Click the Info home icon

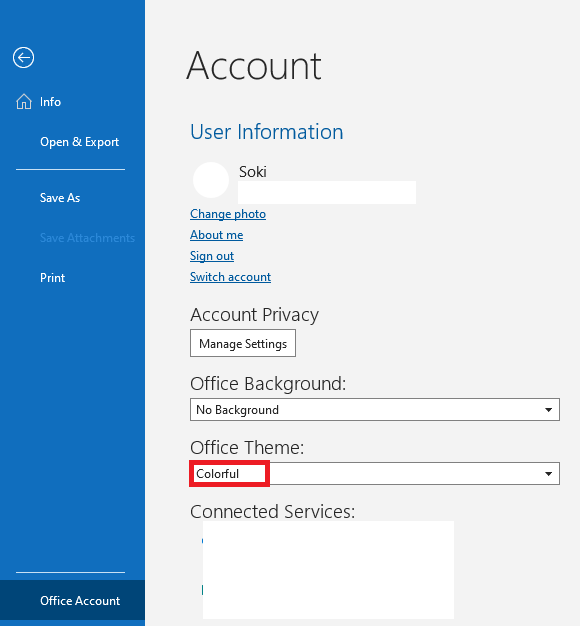24,101
